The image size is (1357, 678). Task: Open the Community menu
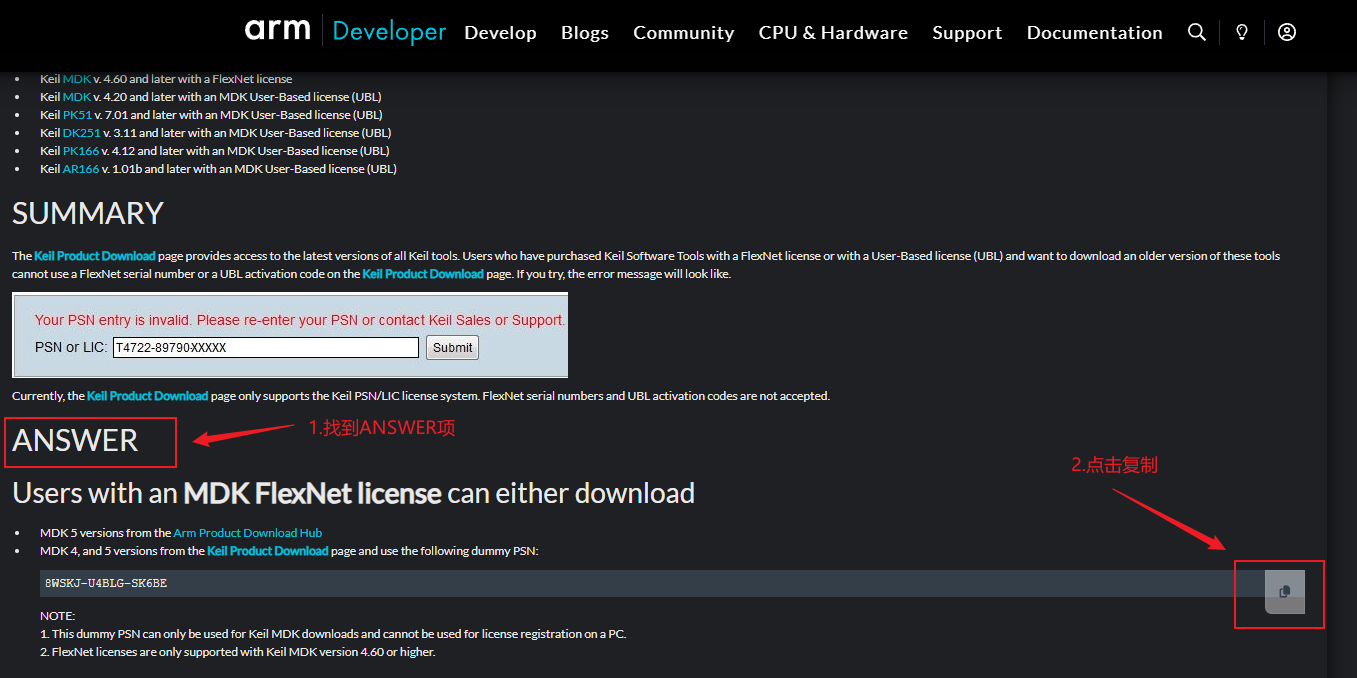pos(684,33)
